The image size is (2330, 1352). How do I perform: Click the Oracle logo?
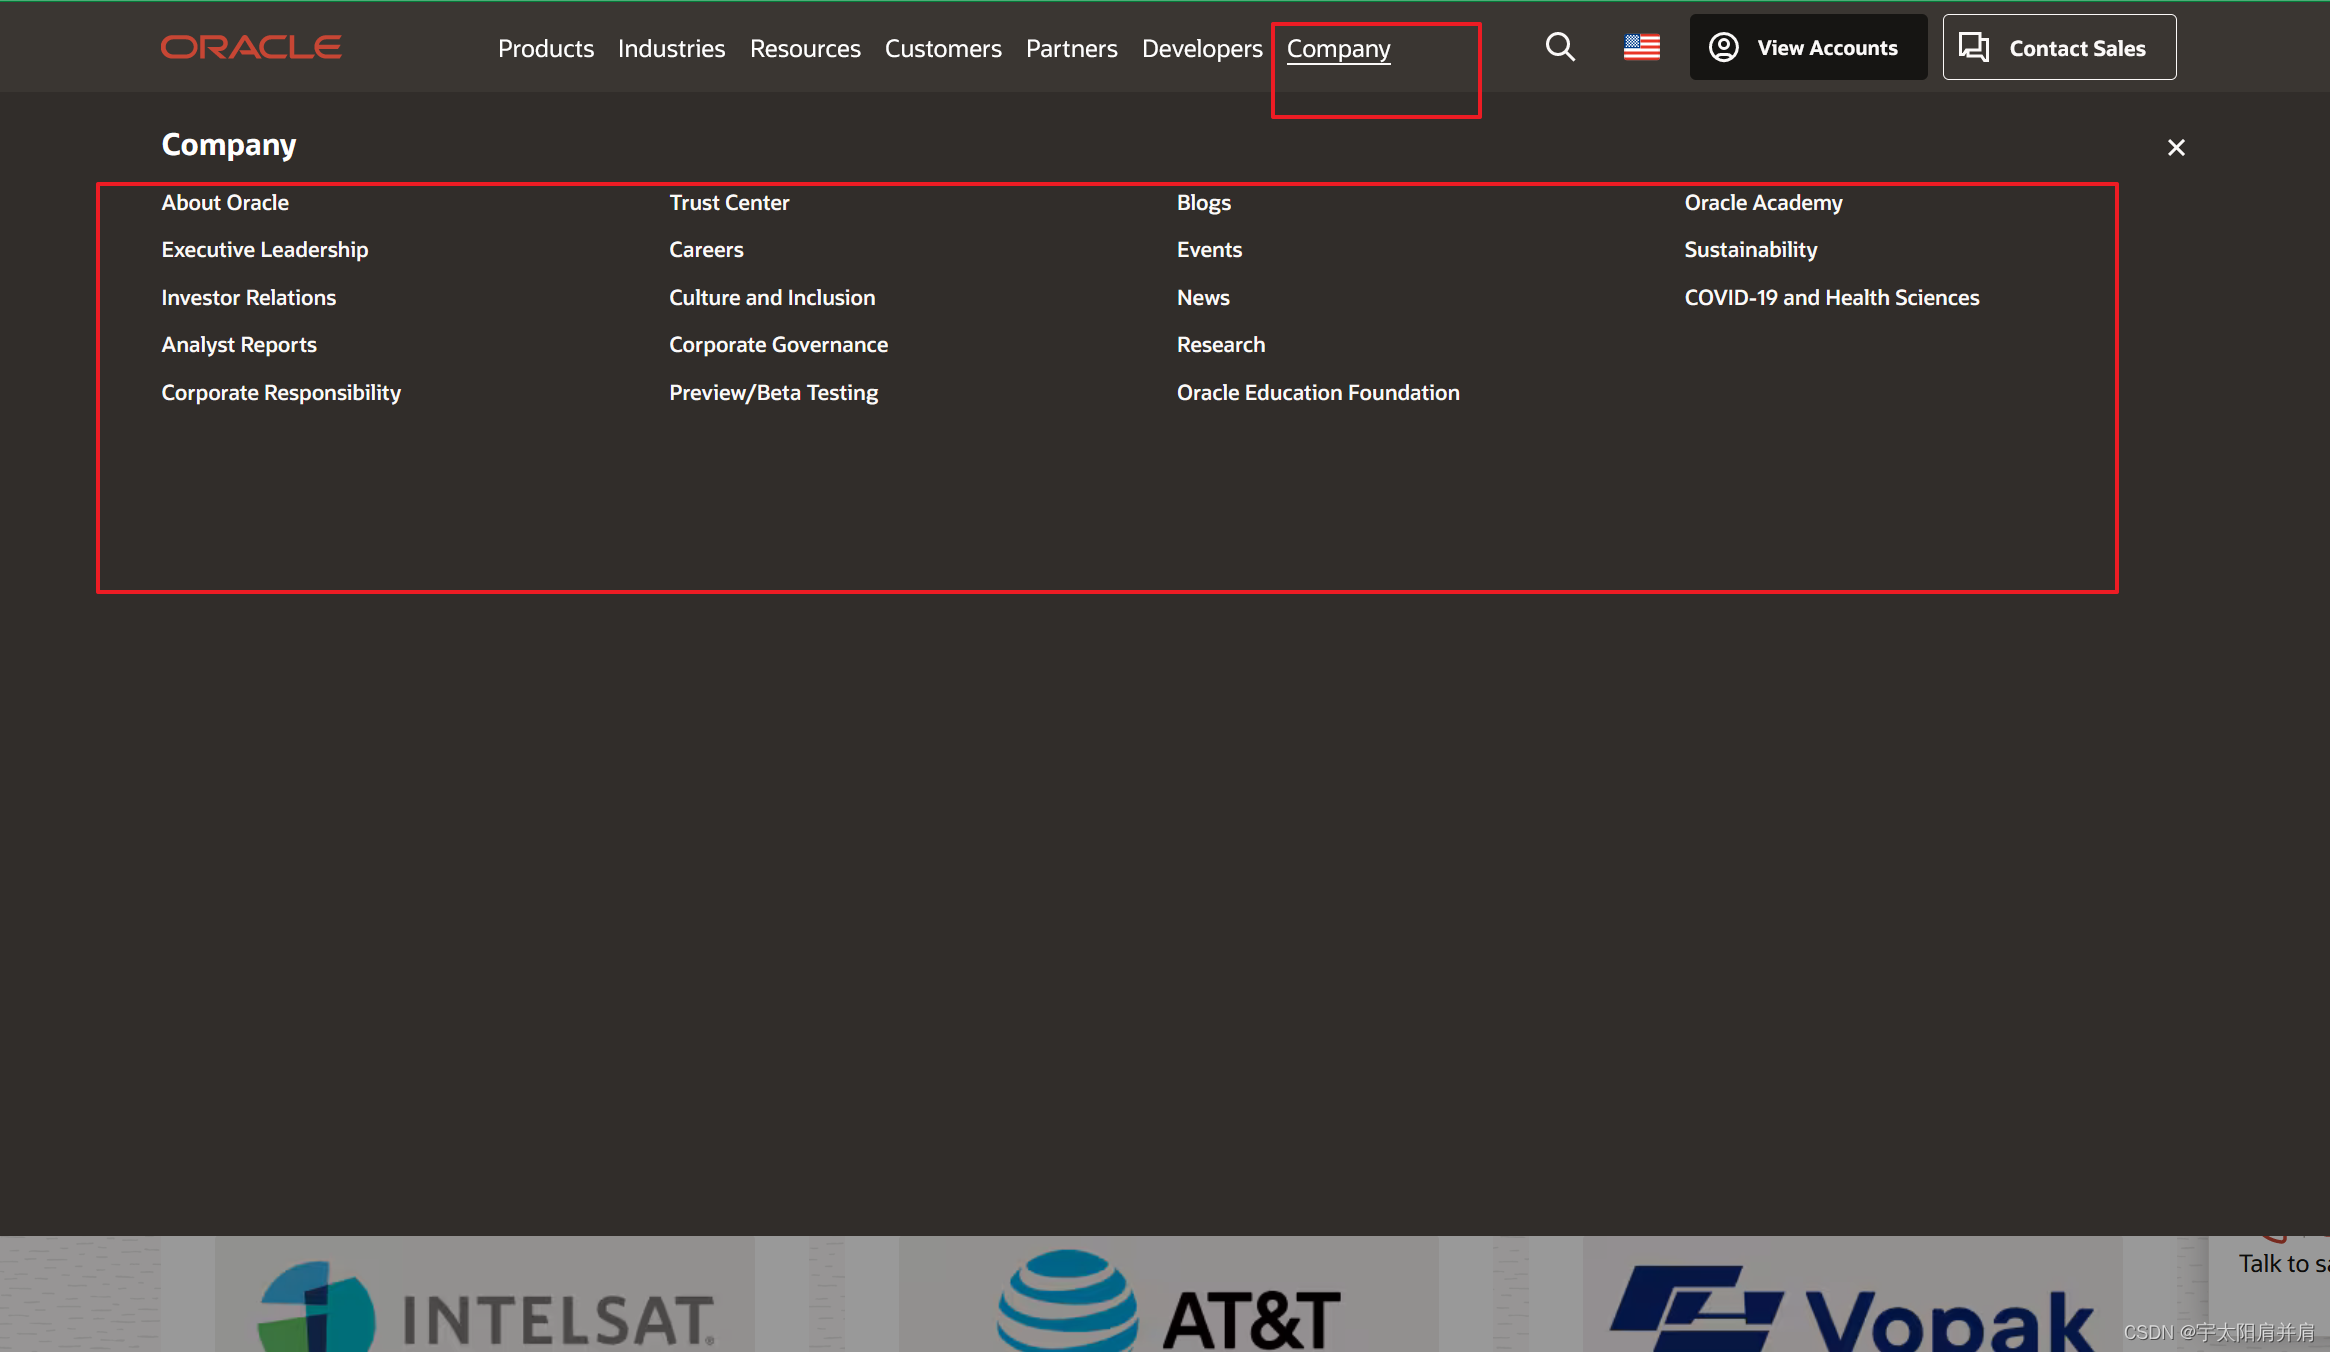(x=251, y=47)
